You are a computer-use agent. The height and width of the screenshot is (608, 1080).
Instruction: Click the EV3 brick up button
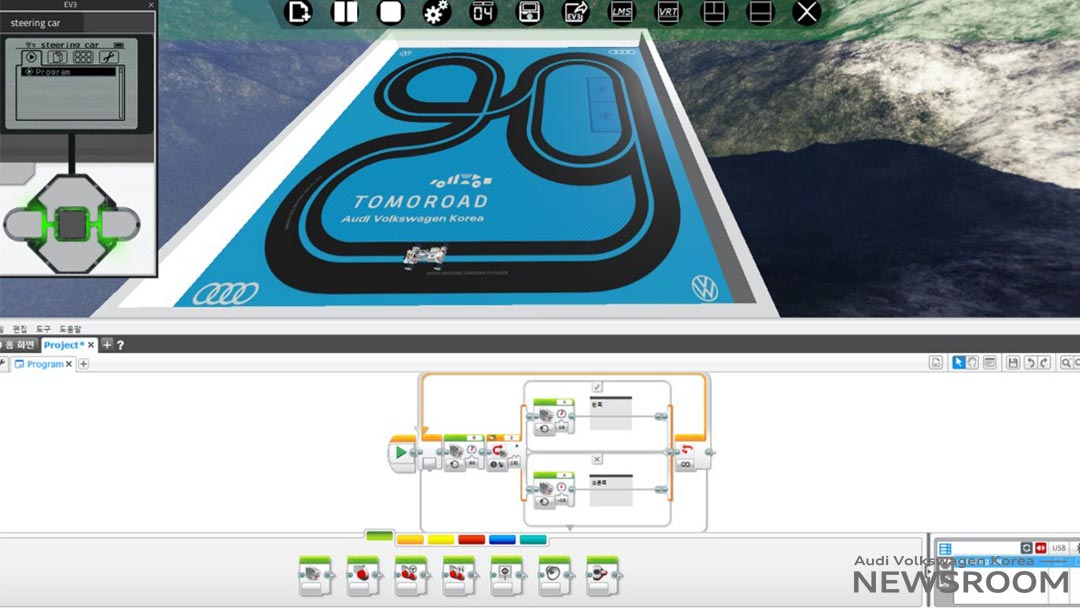pos(72,189)
